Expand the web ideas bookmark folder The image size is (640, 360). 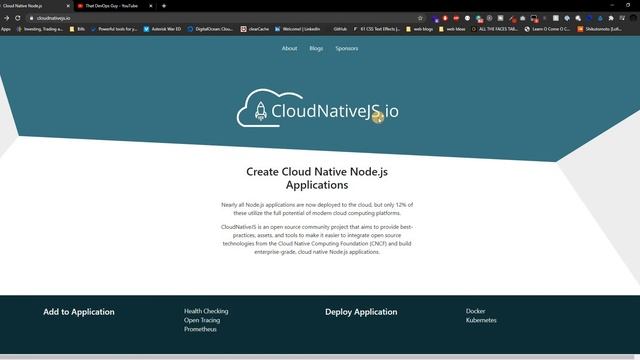[452, 29]
